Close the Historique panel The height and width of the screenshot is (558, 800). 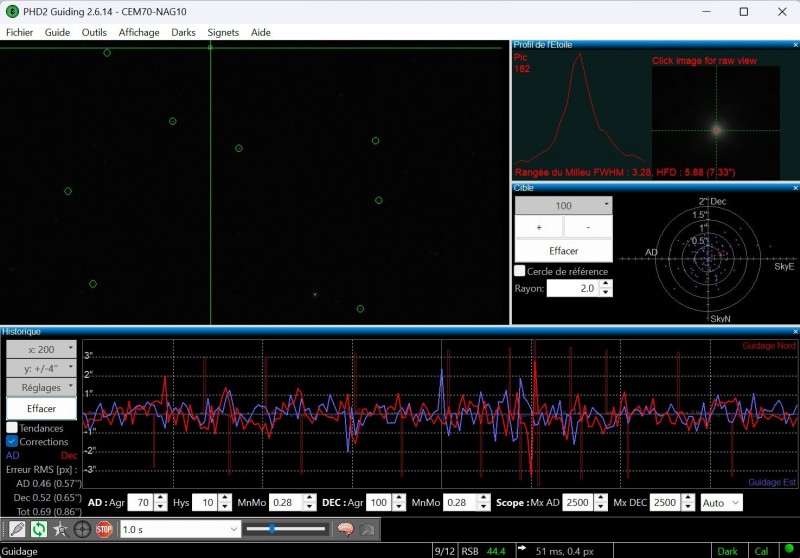tap(795, 332)
